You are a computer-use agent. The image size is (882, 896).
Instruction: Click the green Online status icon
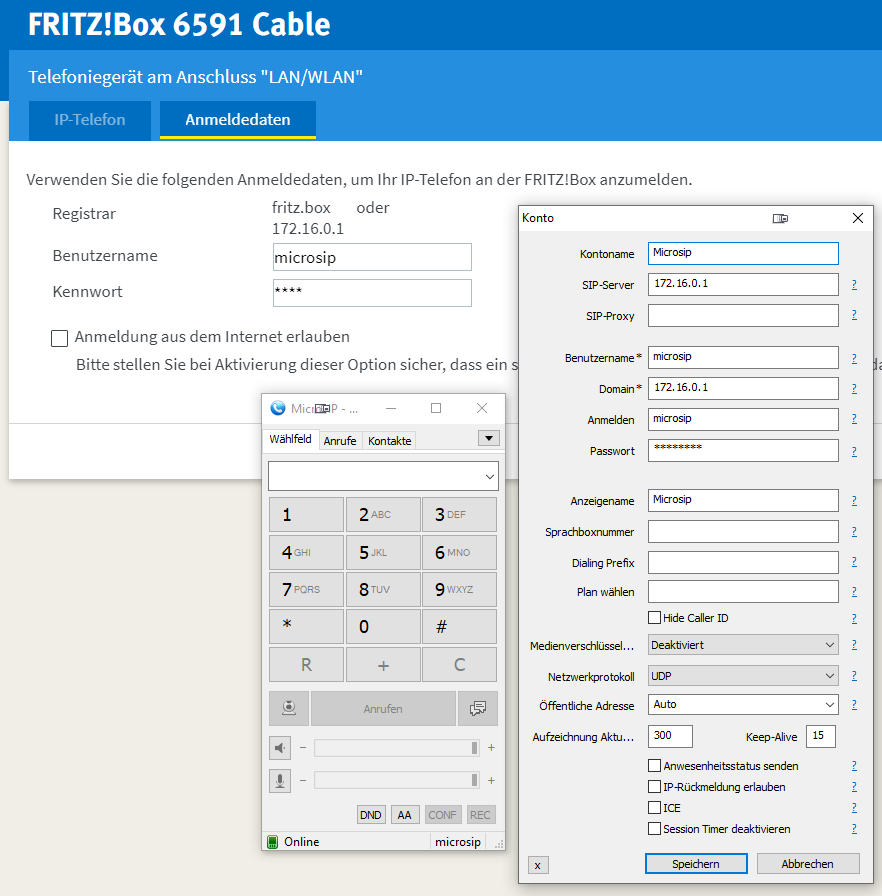[272, 842]
